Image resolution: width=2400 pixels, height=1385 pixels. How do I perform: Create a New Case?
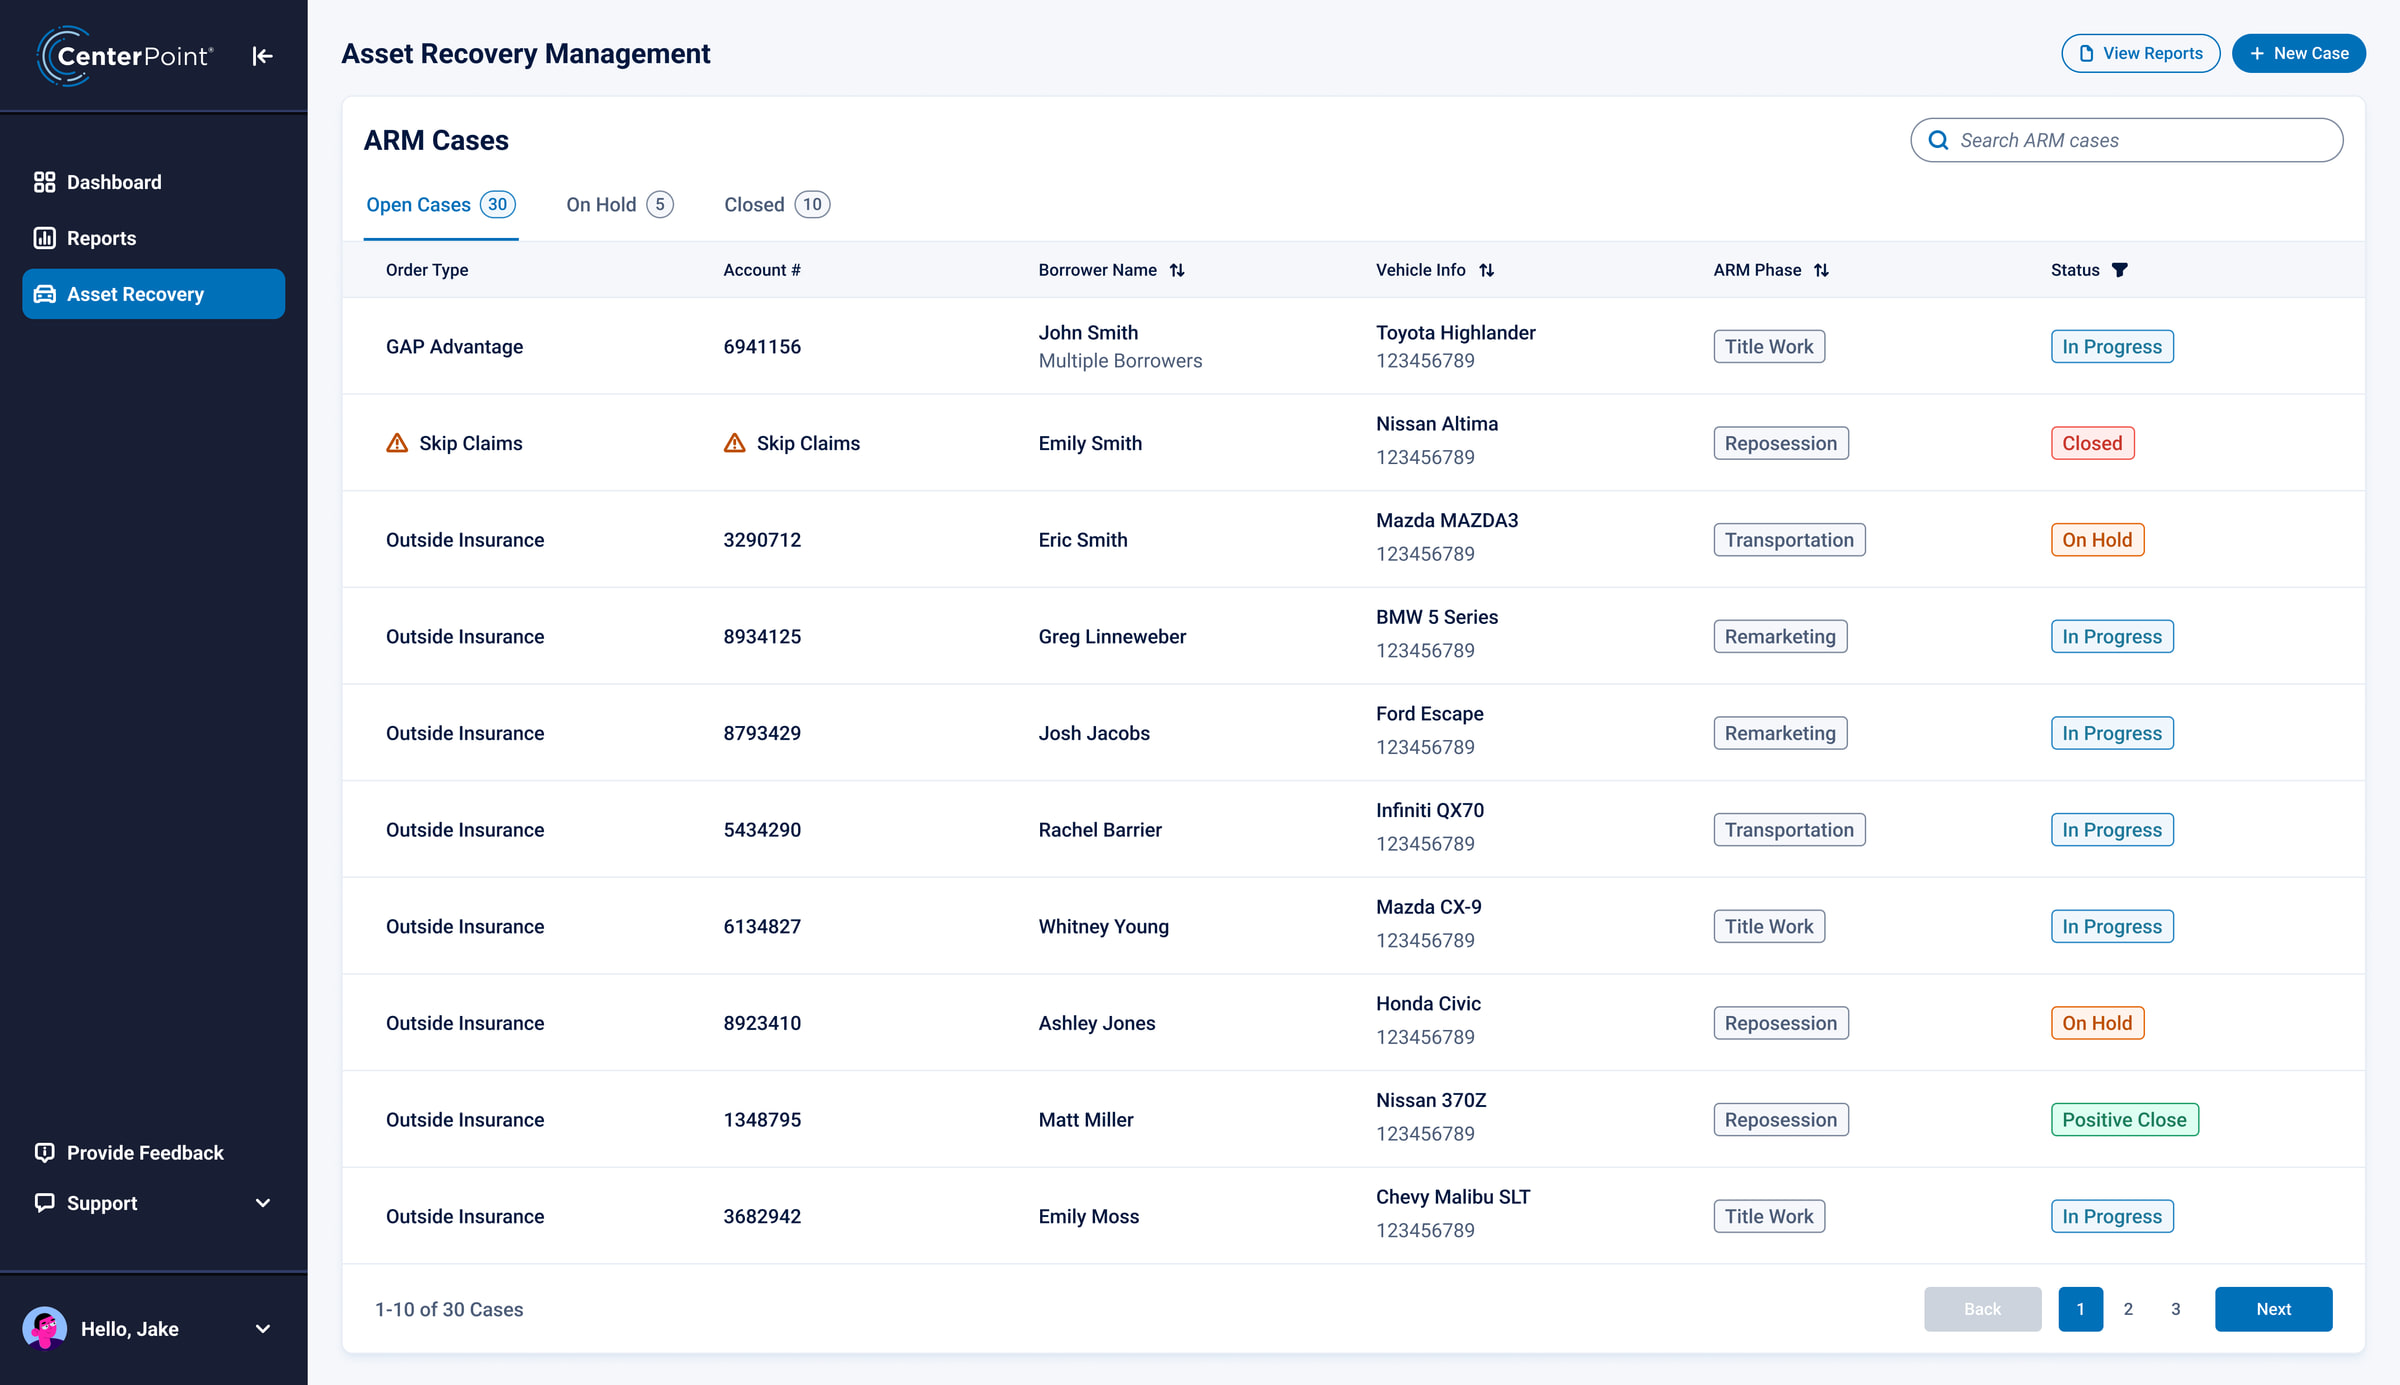pos(2298,53)
